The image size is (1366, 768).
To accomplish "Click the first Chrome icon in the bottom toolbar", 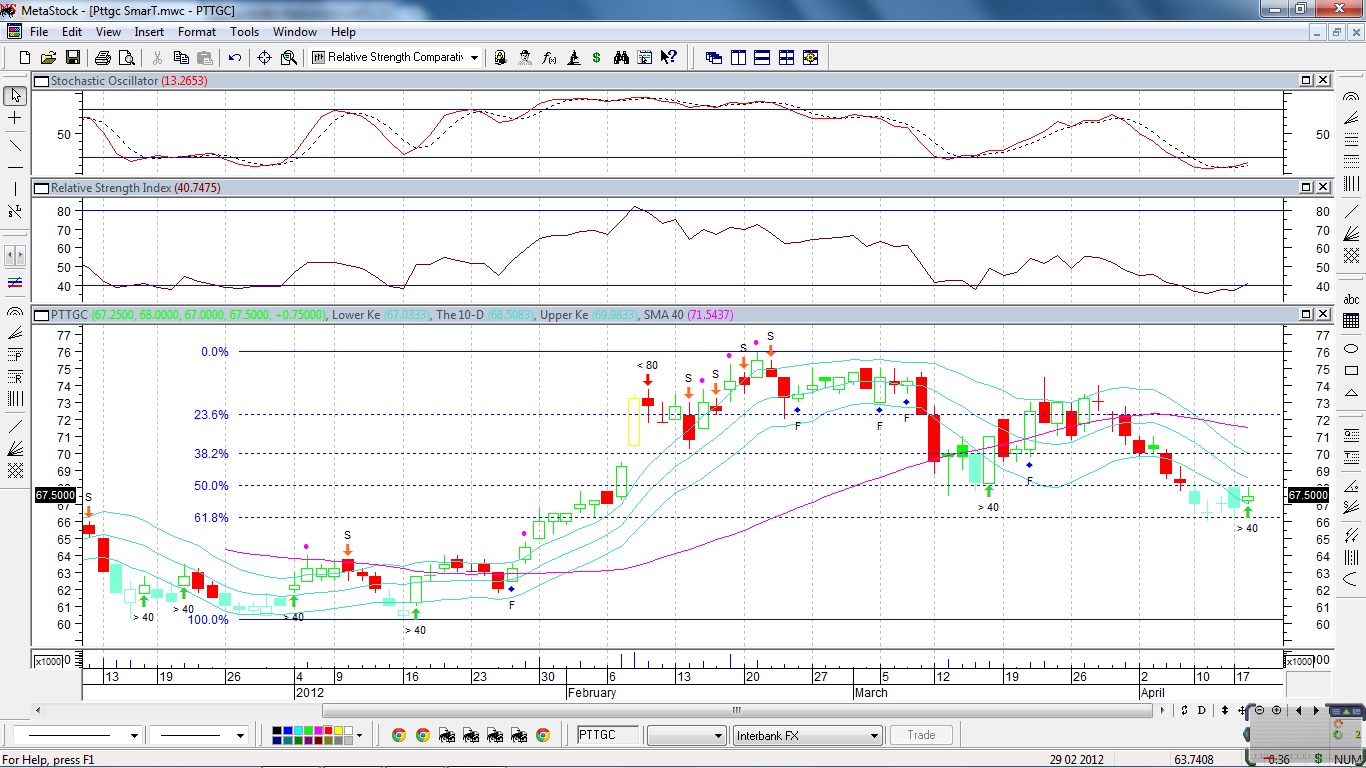I will click(x=399, y=735).
